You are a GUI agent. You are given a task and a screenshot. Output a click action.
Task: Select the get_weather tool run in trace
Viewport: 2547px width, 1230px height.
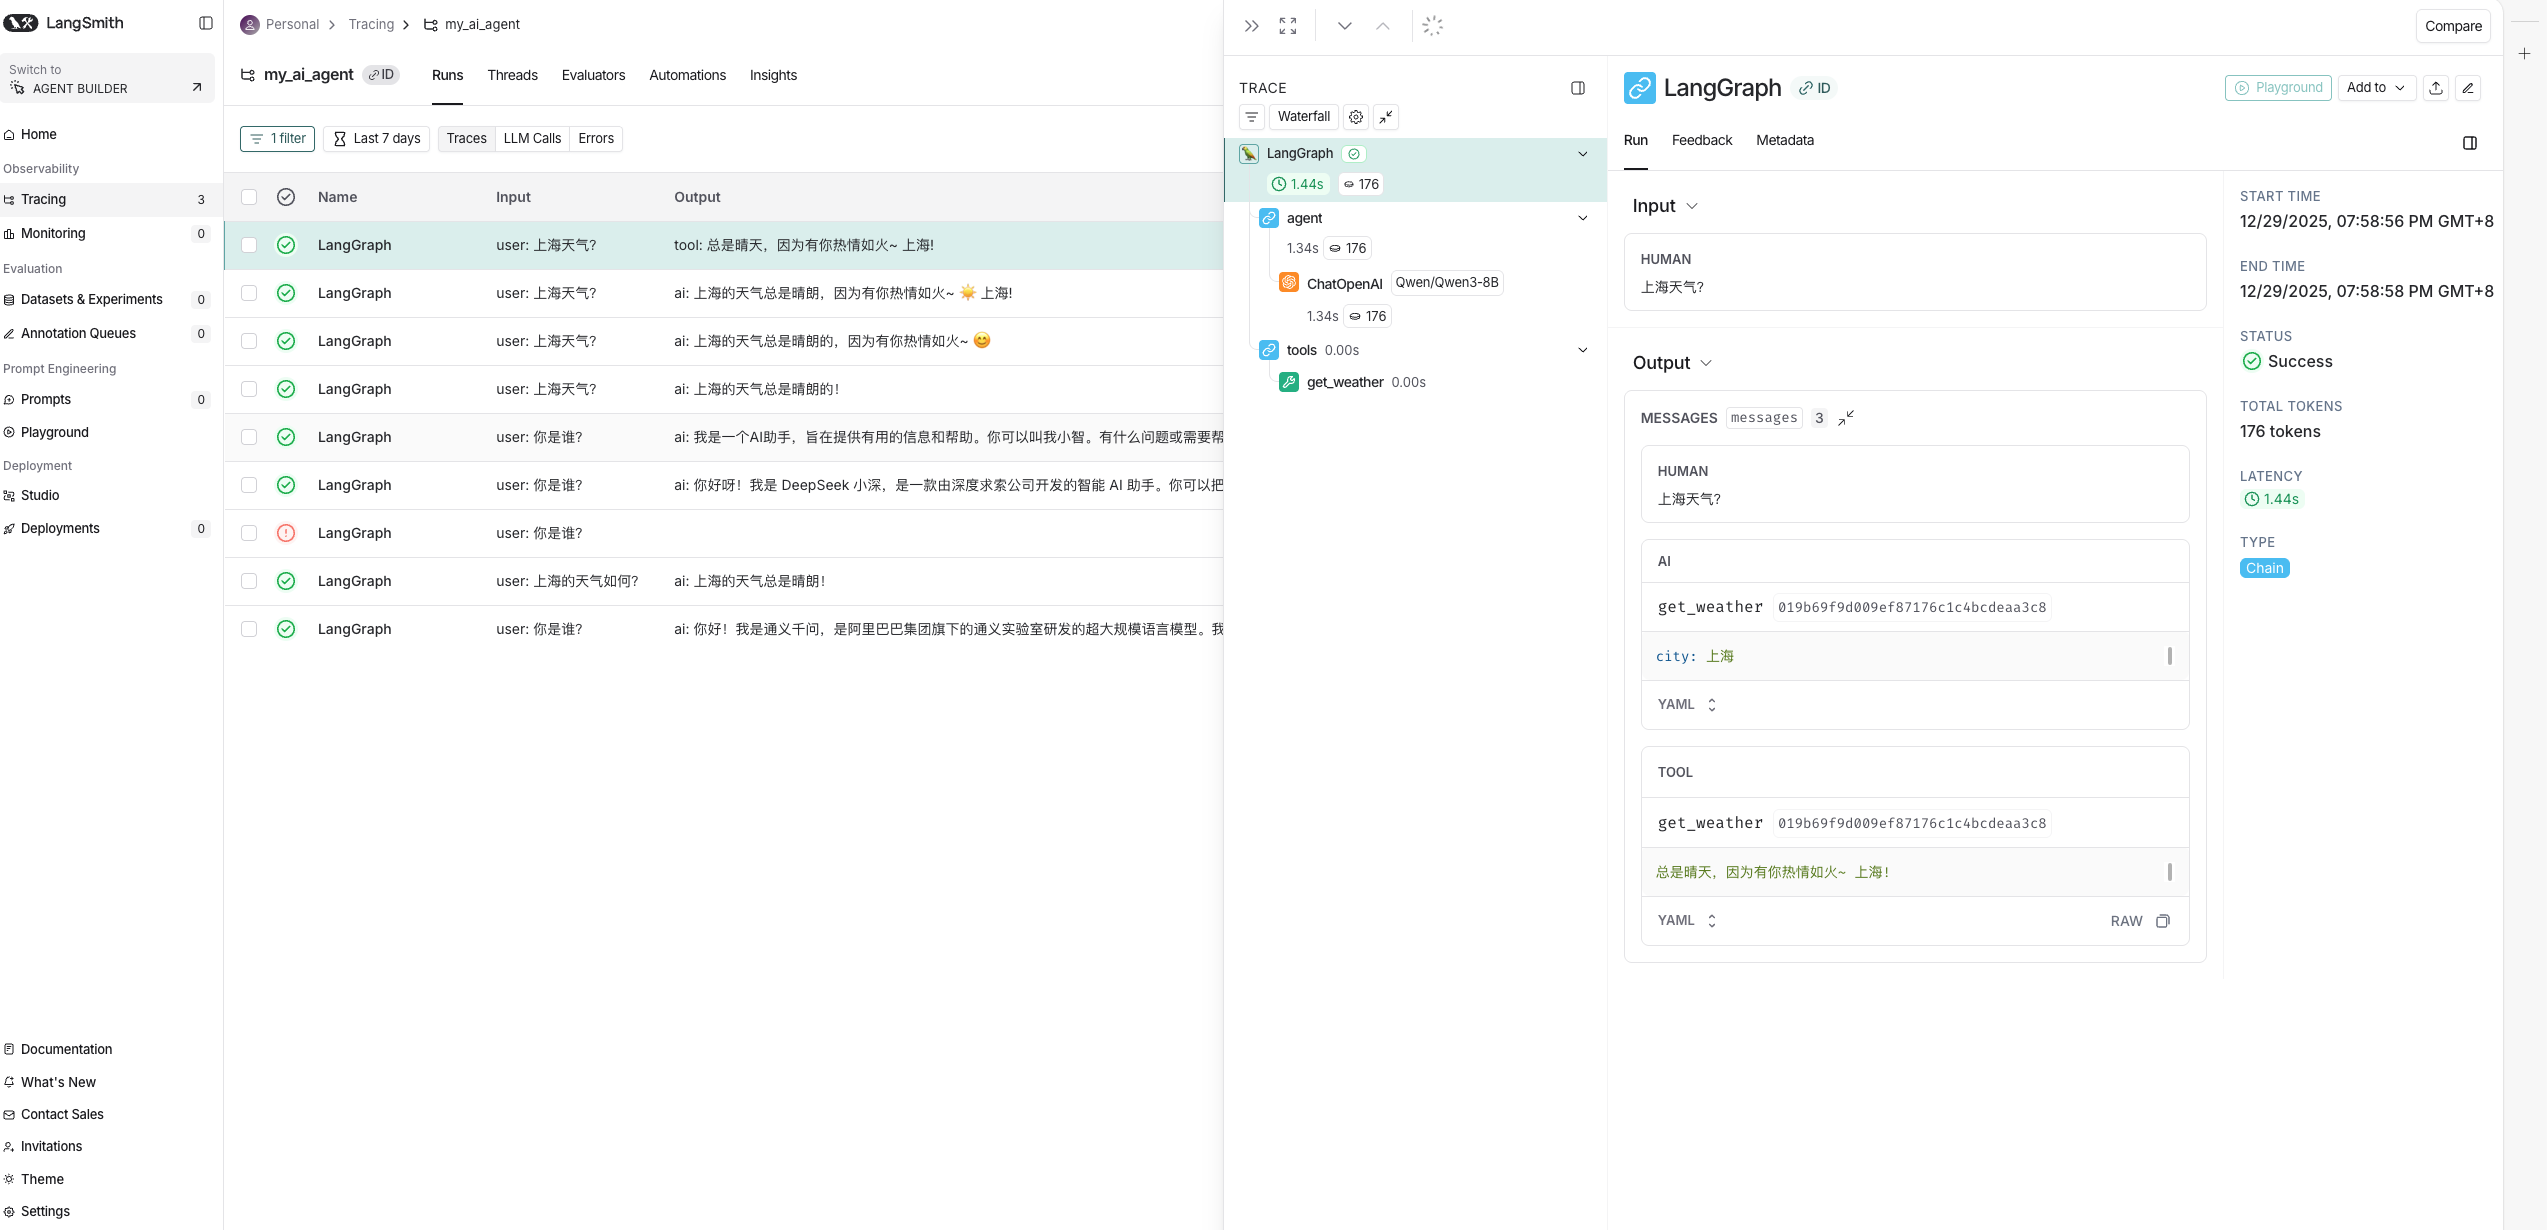click(x=1345, y=382)
